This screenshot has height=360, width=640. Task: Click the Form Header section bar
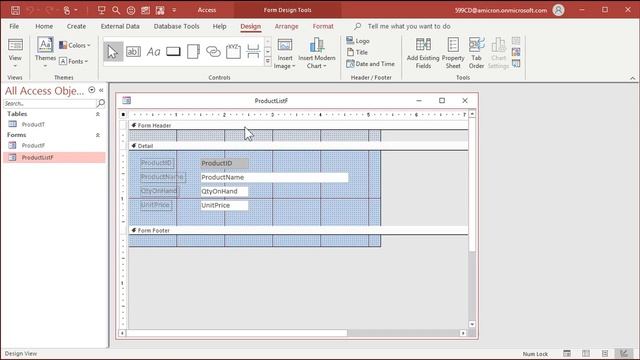tap(298, 125)
